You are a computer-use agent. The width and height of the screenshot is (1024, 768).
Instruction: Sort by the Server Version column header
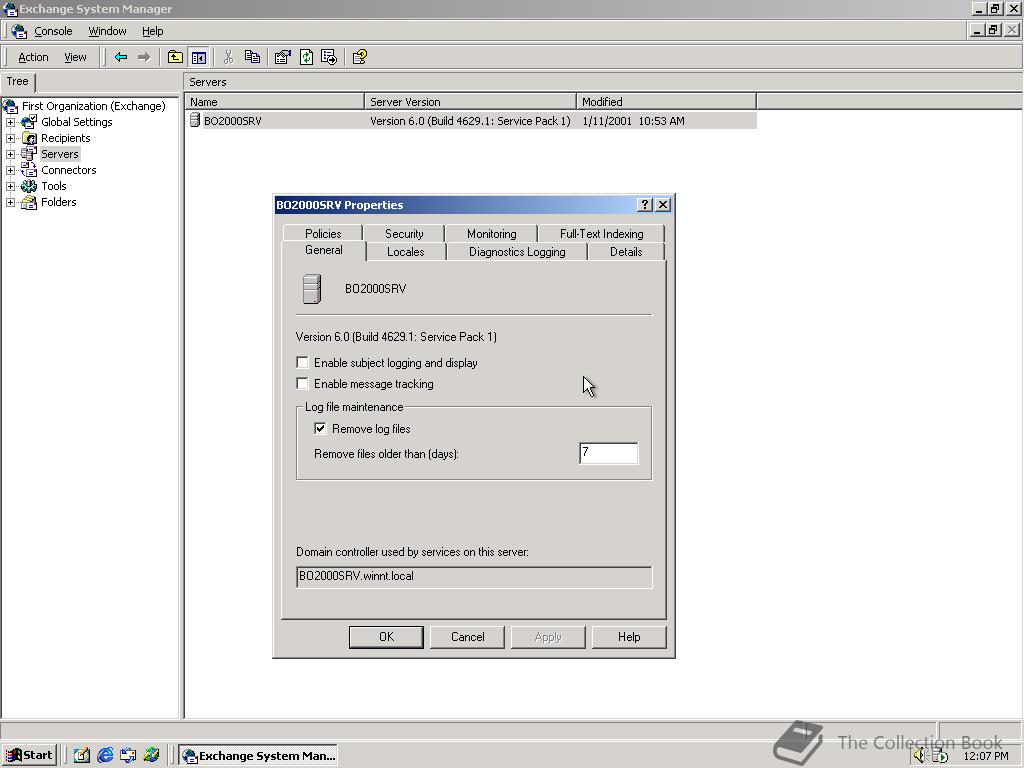[470, 102]
